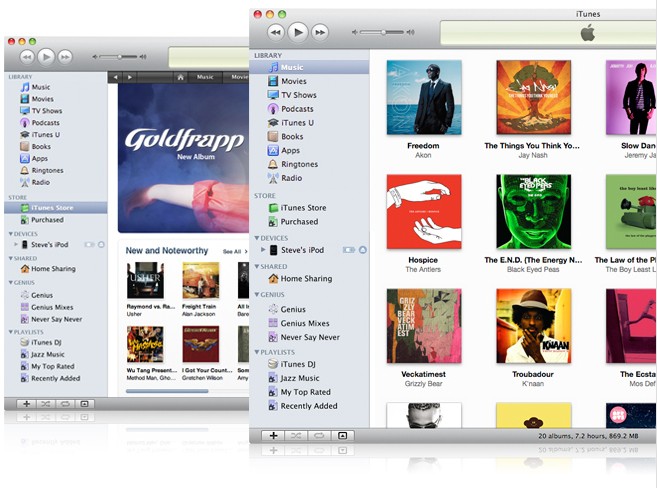Toggle artwork viewer in back window bottom bar
Image resolution: width=657 pixels, height=488 pixels.
click(84, 404)
